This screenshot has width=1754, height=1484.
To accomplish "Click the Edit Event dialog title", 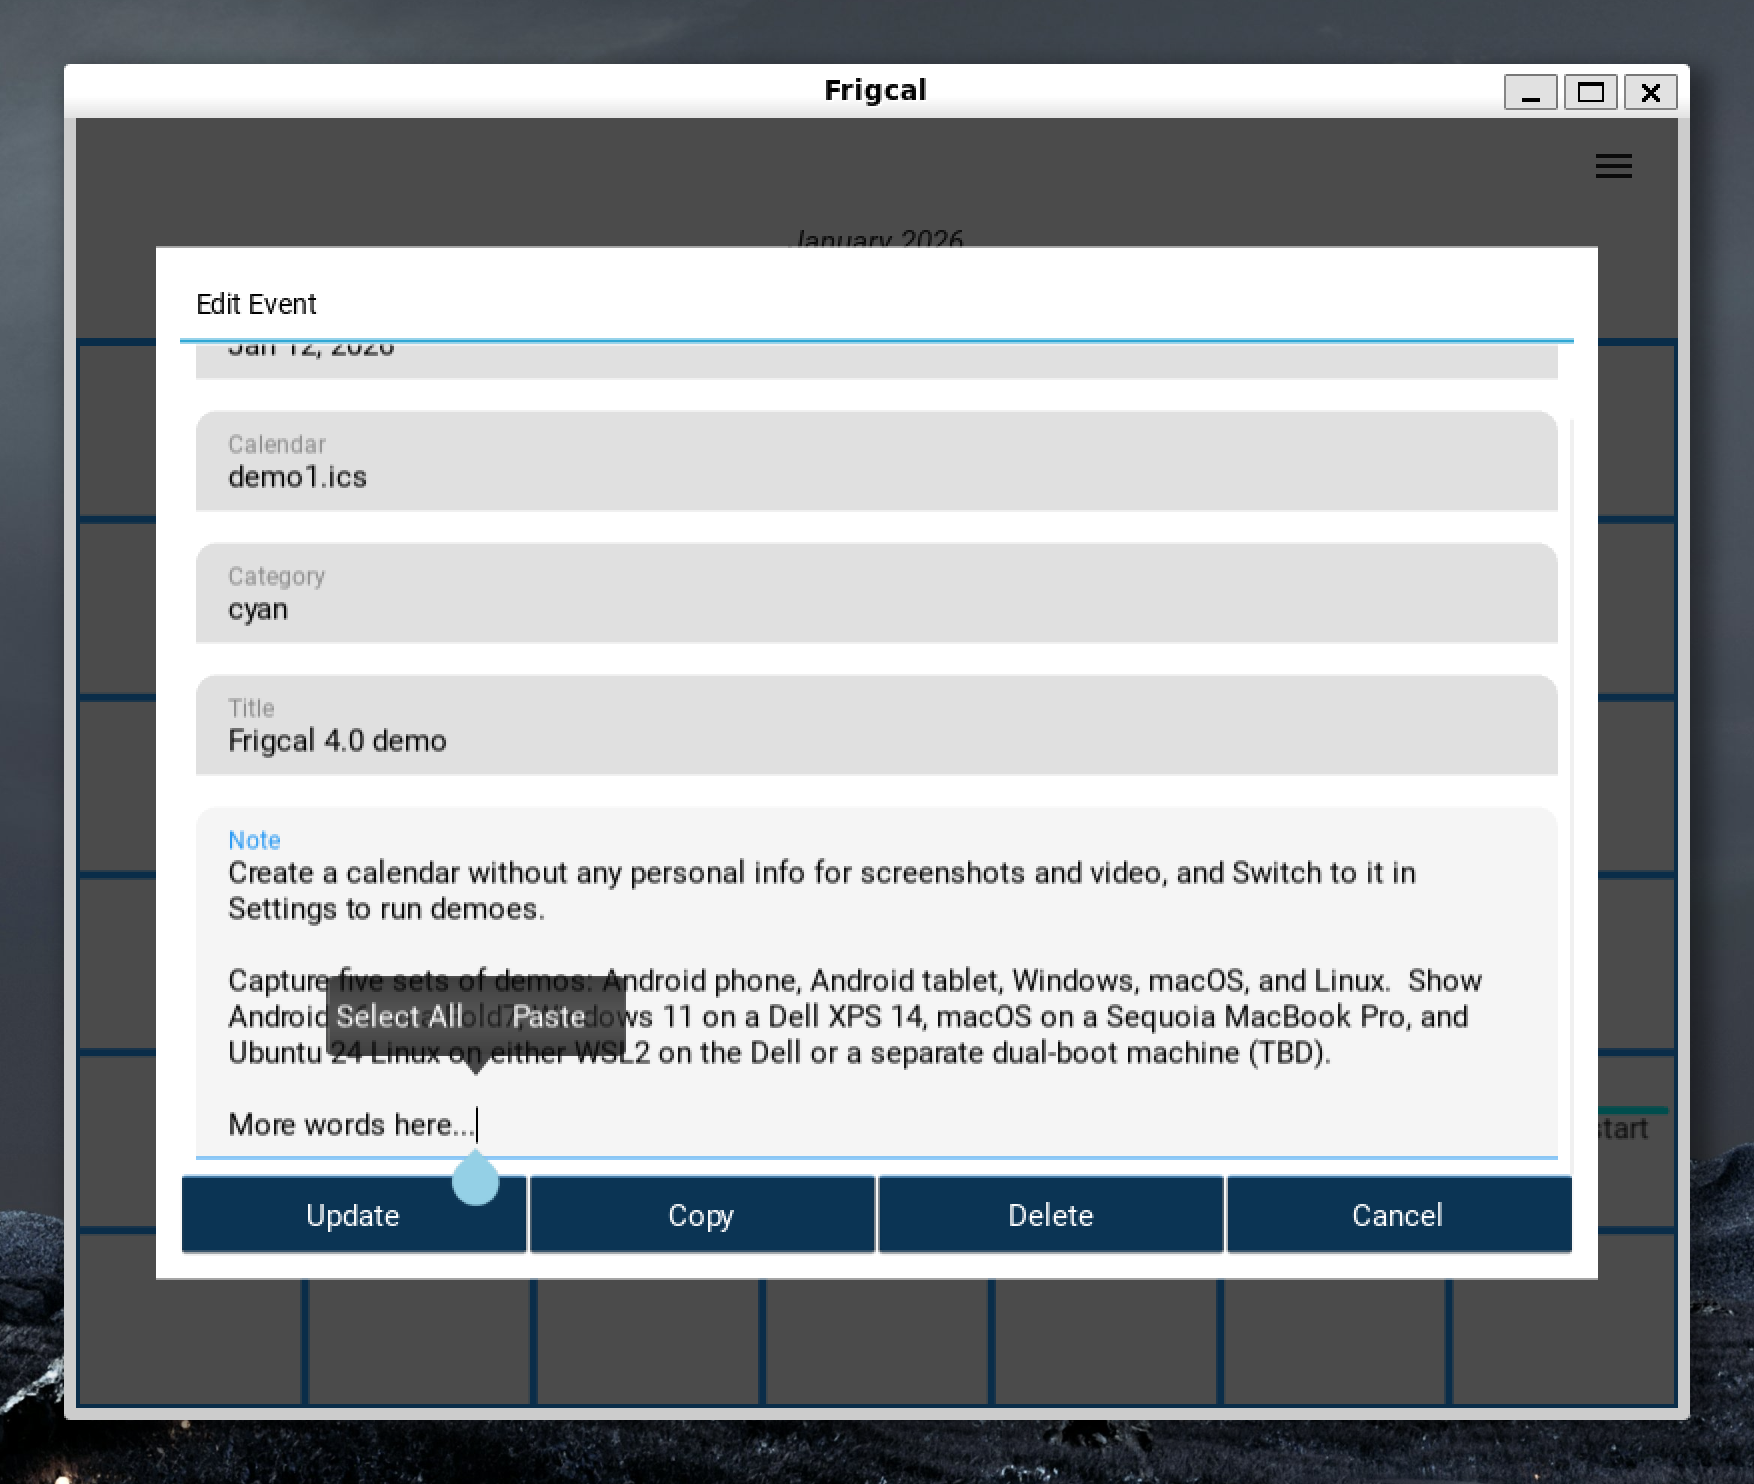I will [256, 304].
